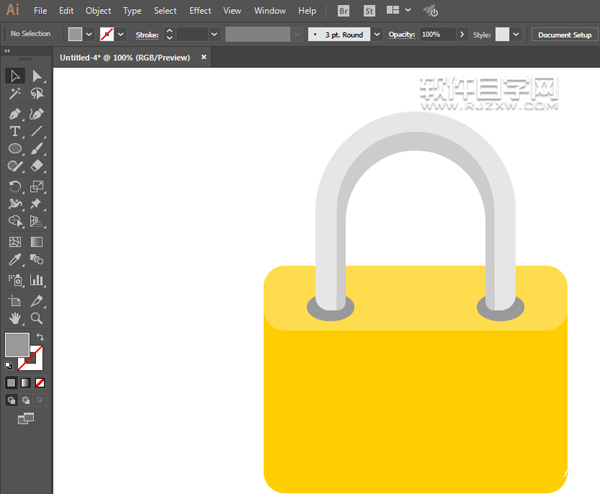The image size is (600, 494).
Task: Select the Line Segment tool
Action: coord(37,131)
